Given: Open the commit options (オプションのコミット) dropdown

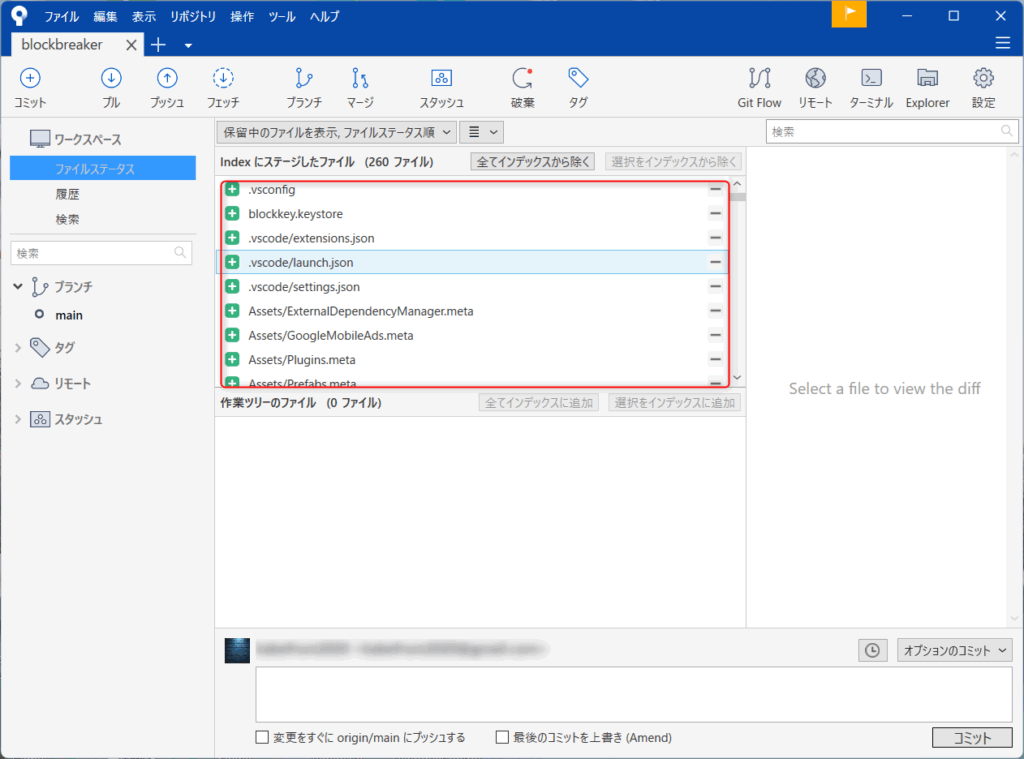Looking at the screenshot, I should click(954, 650).
